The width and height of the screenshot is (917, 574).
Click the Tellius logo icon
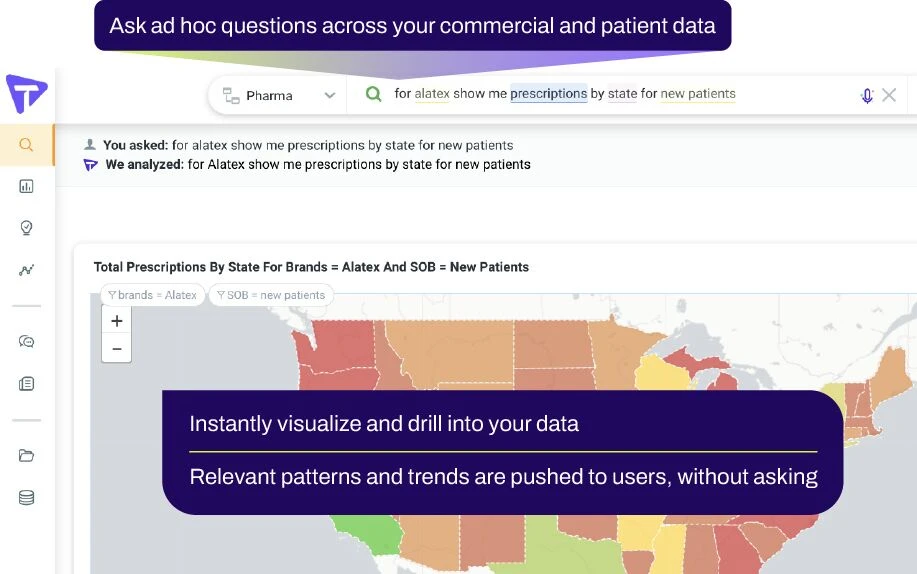(x=26, y=94)
